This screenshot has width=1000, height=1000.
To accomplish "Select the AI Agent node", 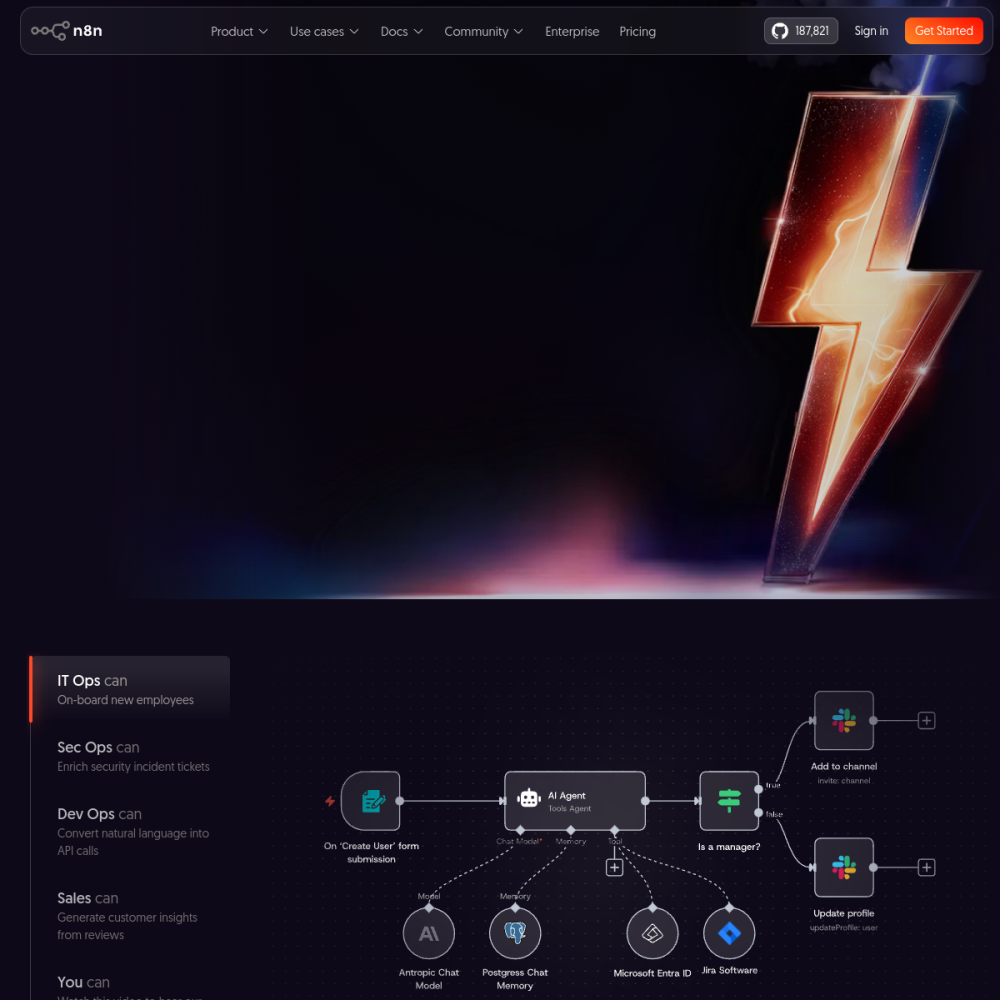I will (x=575, y=800).
